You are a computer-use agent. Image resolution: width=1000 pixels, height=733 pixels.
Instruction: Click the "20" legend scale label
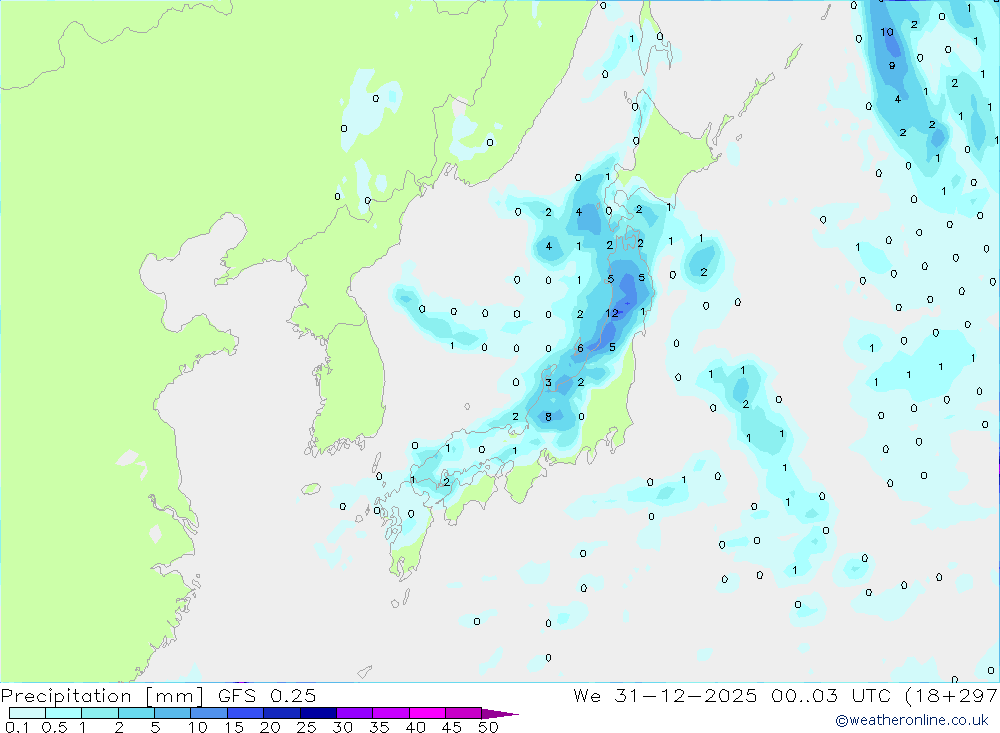(x=270, y=727)
